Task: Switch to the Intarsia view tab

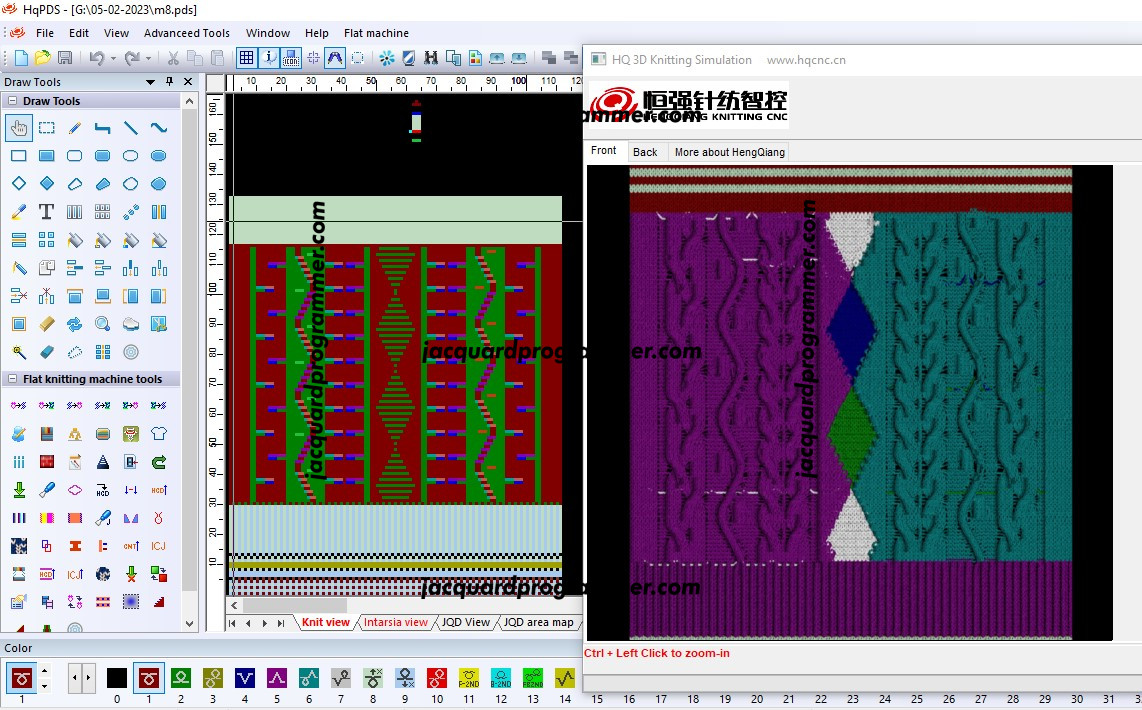Action: click(395, 622)
